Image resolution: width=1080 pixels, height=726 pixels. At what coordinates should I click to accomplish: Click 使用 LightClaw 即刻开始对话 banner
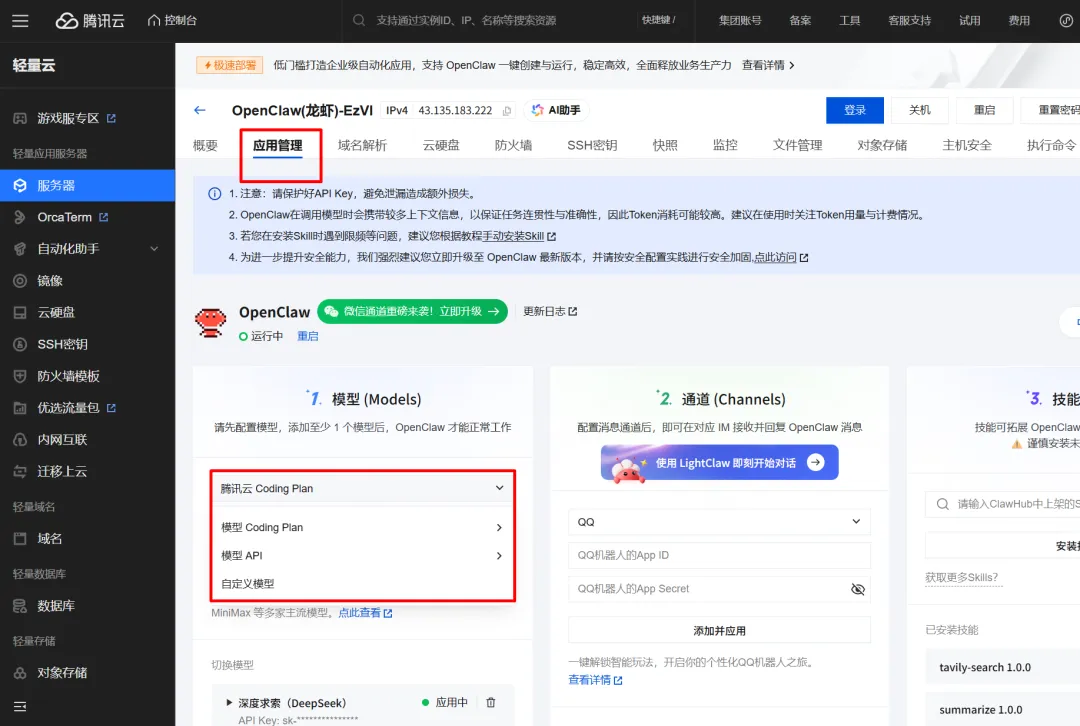click(x=719, y=463)
